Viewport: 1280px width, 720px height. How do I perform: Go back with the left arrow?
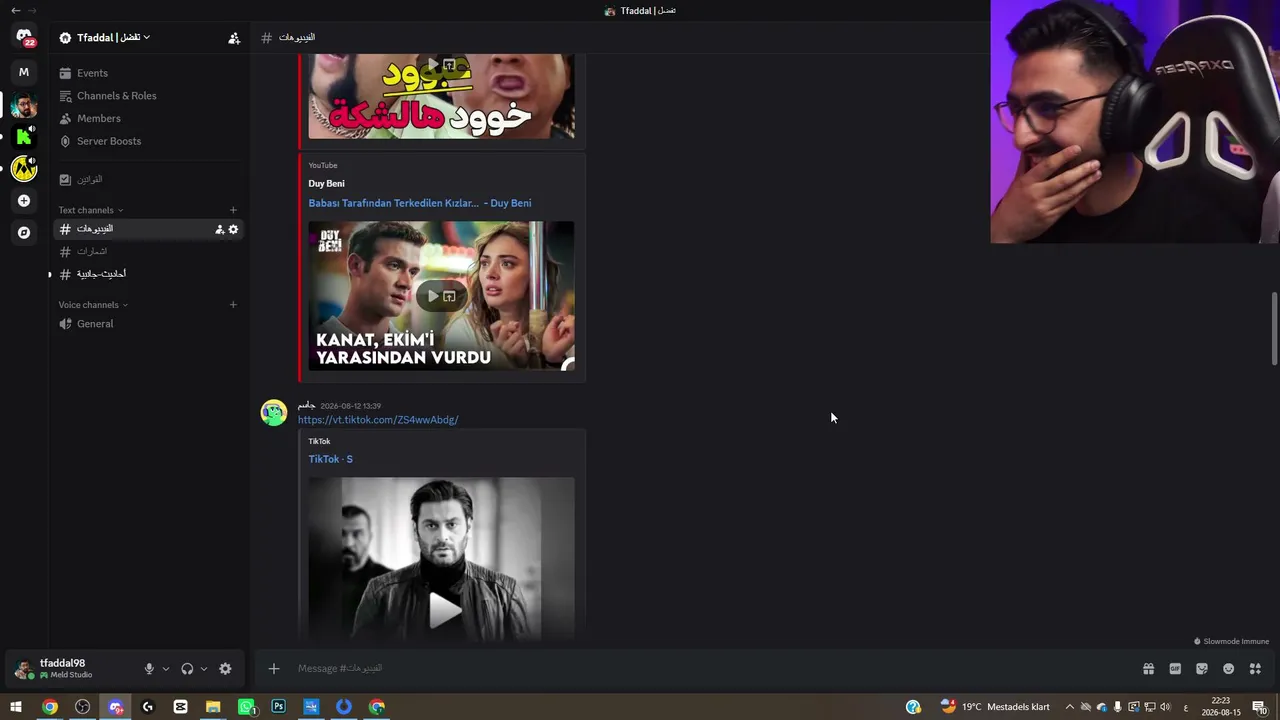[15, 10]
